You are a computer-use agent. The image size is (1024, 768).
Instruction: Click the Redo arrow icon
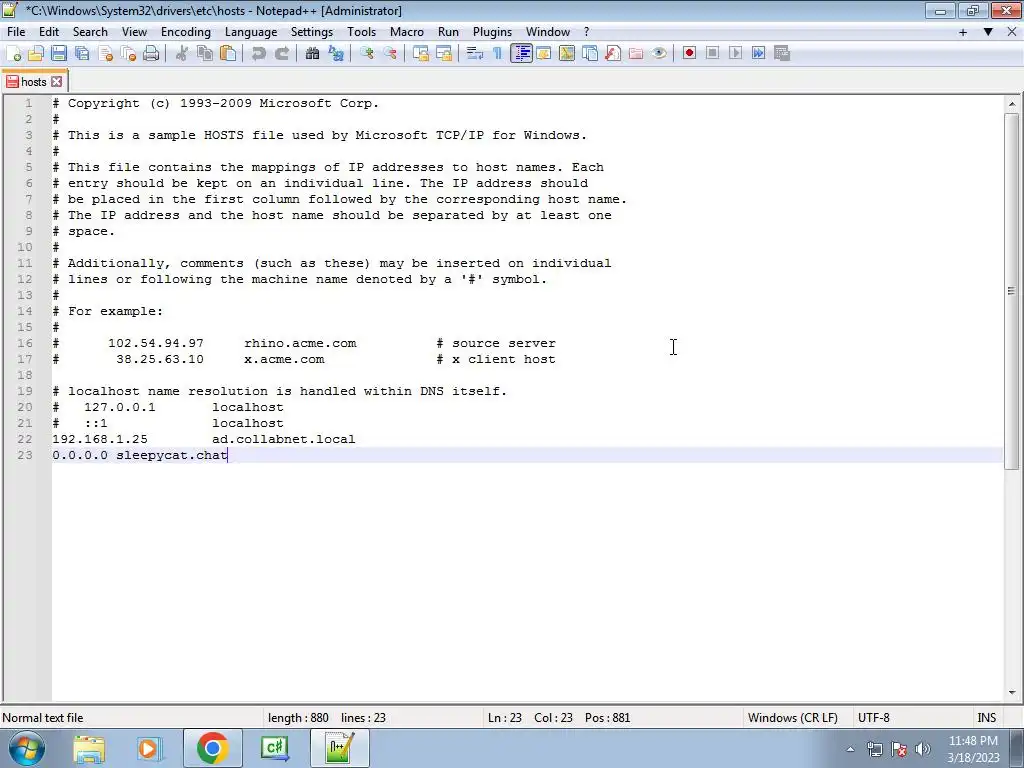pyautogui.click(x=281, y=54)
